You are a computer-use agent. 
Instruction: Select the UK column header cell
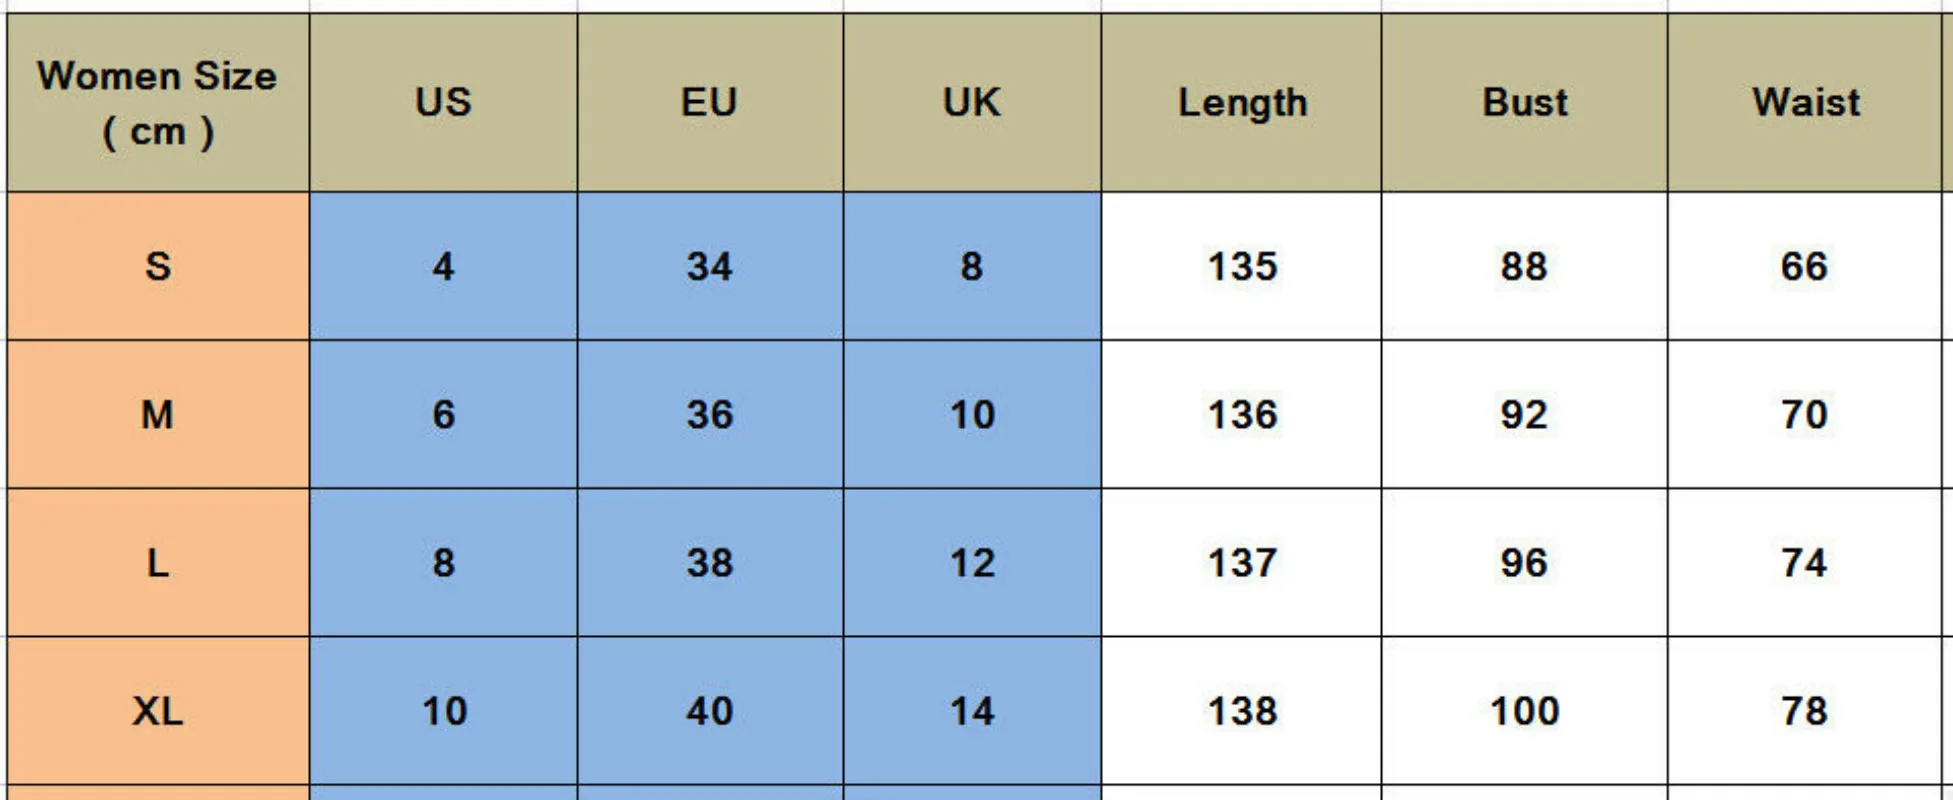(972, 102)
